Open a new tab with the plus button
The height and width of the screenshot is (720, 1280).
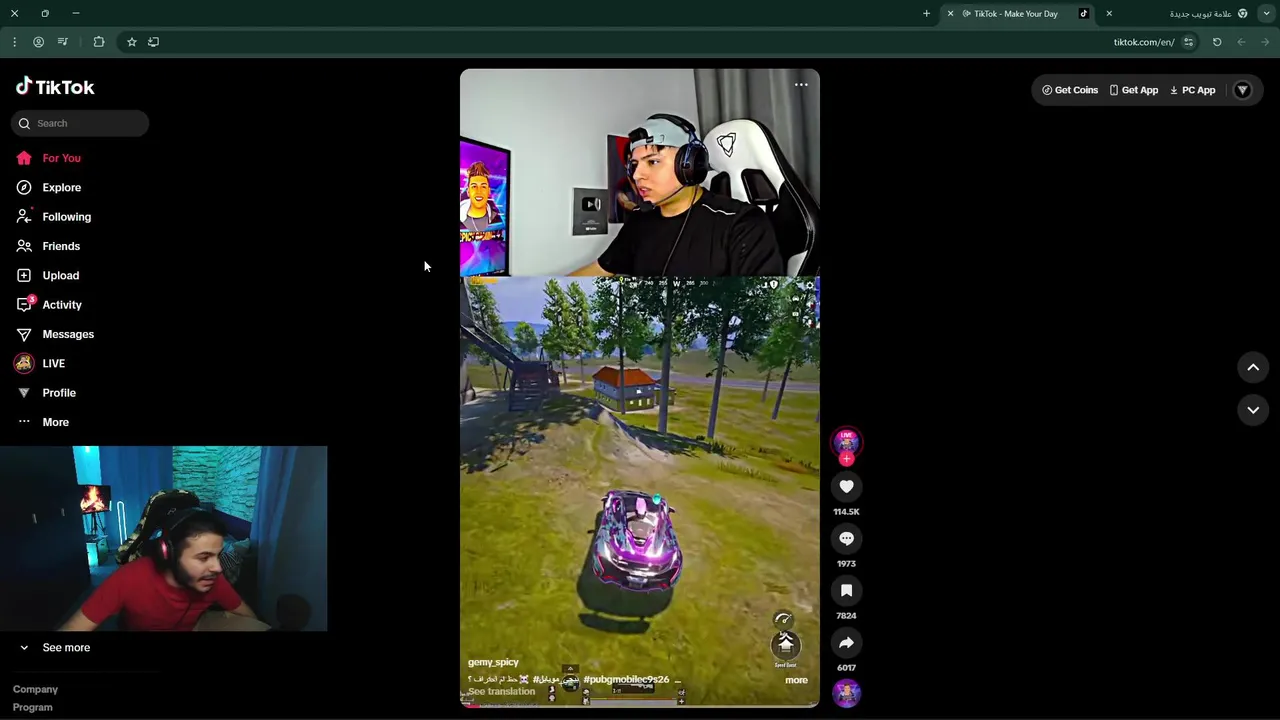click(926, 14)
